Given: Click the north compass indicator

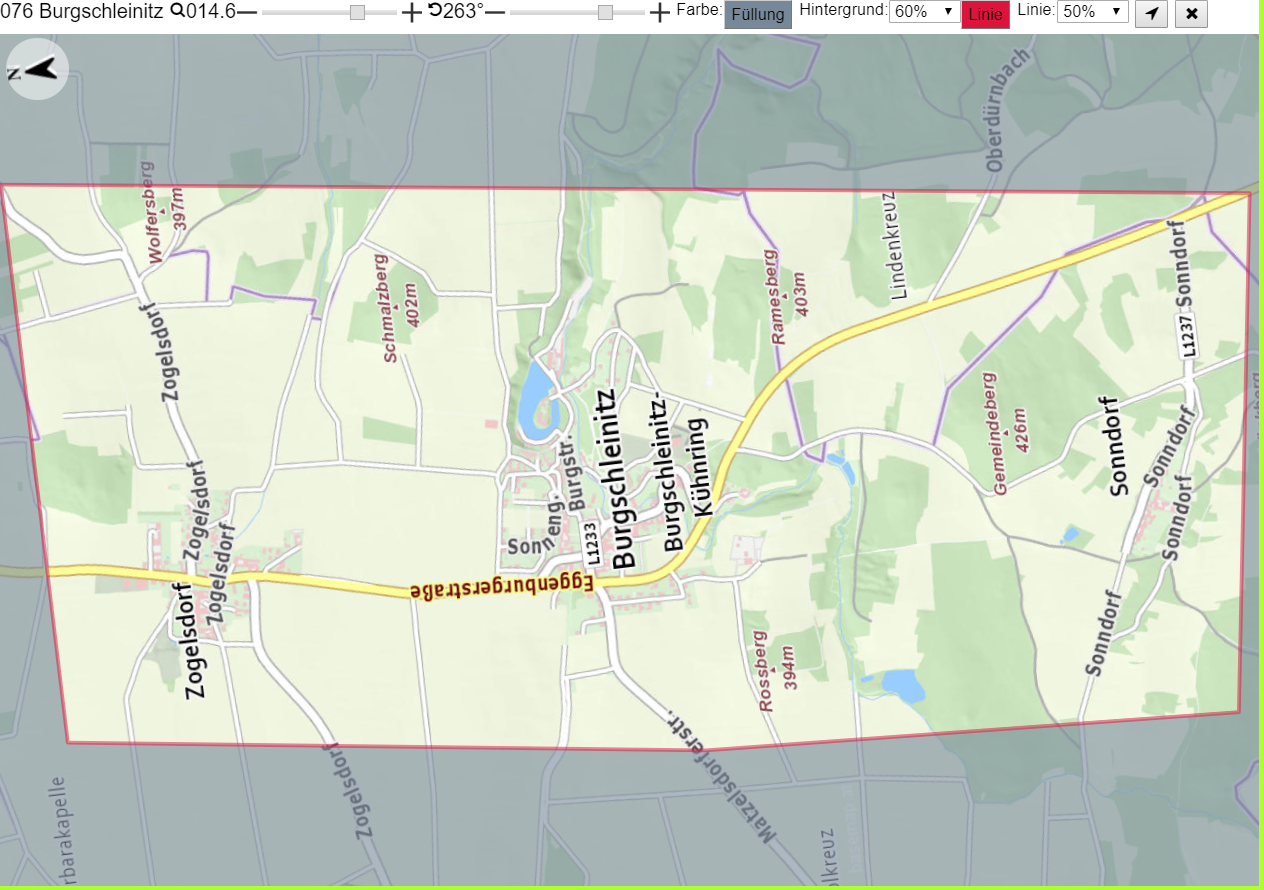Looking at the screenshot, I should point(37,69).
